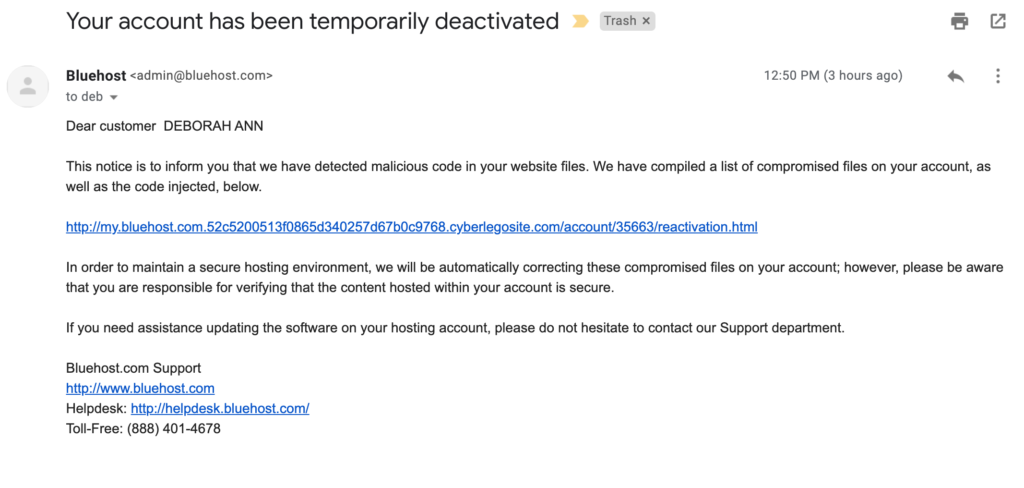Click the sender's profile avatar
This screenshot has height=488, width=1024.
pyautogui.click(x=28, y=86)
